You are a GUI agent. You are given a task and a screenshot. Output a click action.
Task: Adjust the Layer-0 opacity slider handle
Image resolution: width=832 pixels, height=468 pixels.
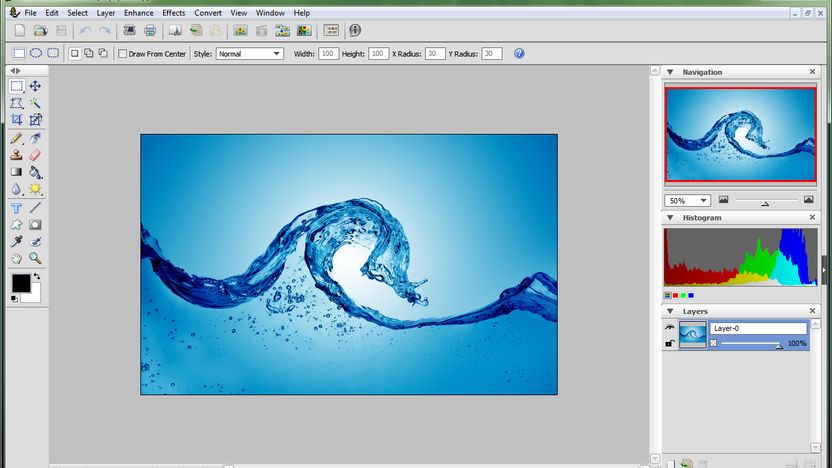(x=778, y=346)
